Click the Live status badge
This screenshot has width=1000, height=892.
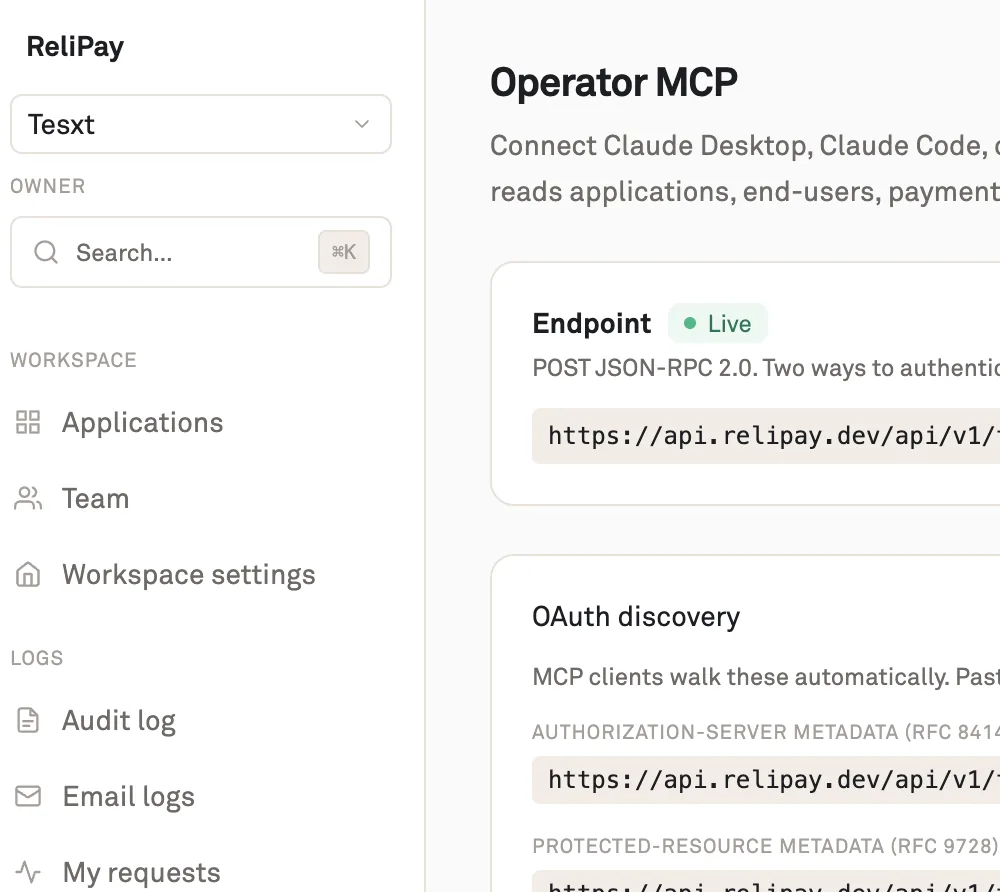(x=717, y=323)
